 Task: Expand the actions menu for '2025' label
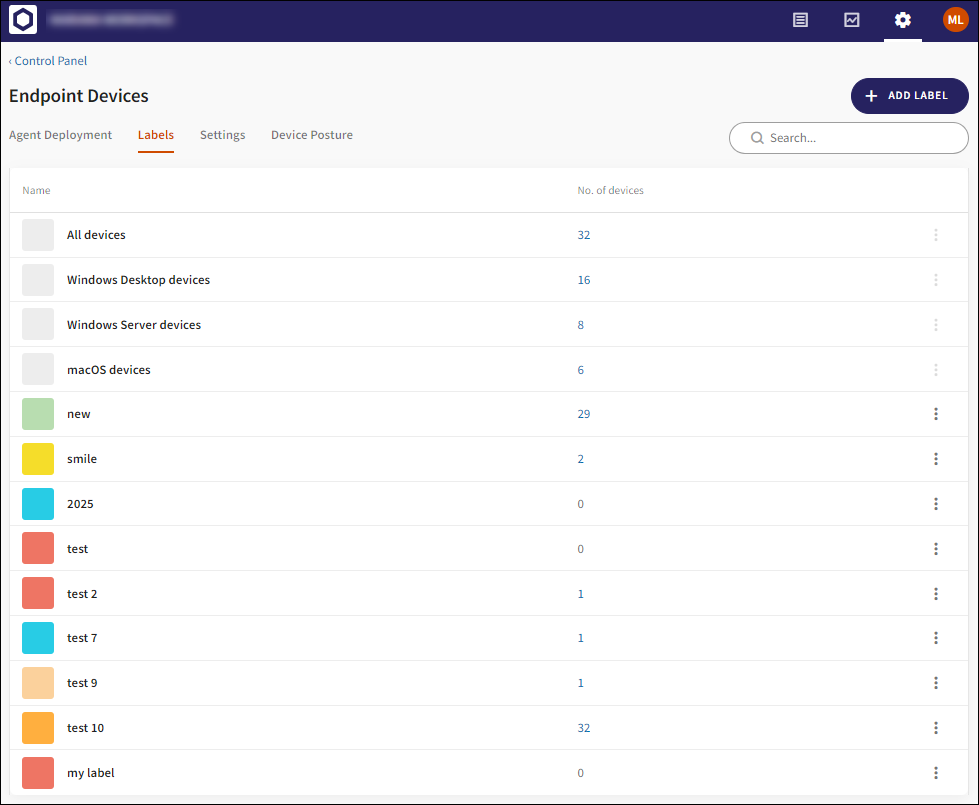(936, 504)
